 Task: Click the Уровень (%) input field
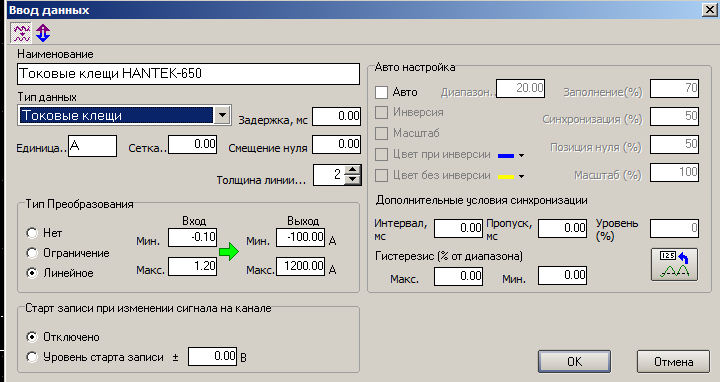coord(675,229)
